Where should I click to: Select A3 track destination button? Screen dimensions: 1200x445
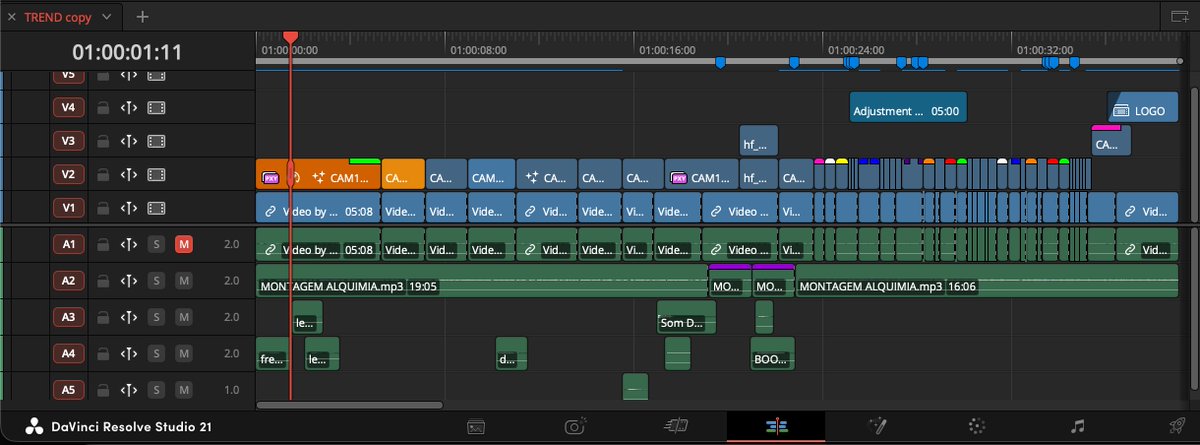(x=68, y=317)
